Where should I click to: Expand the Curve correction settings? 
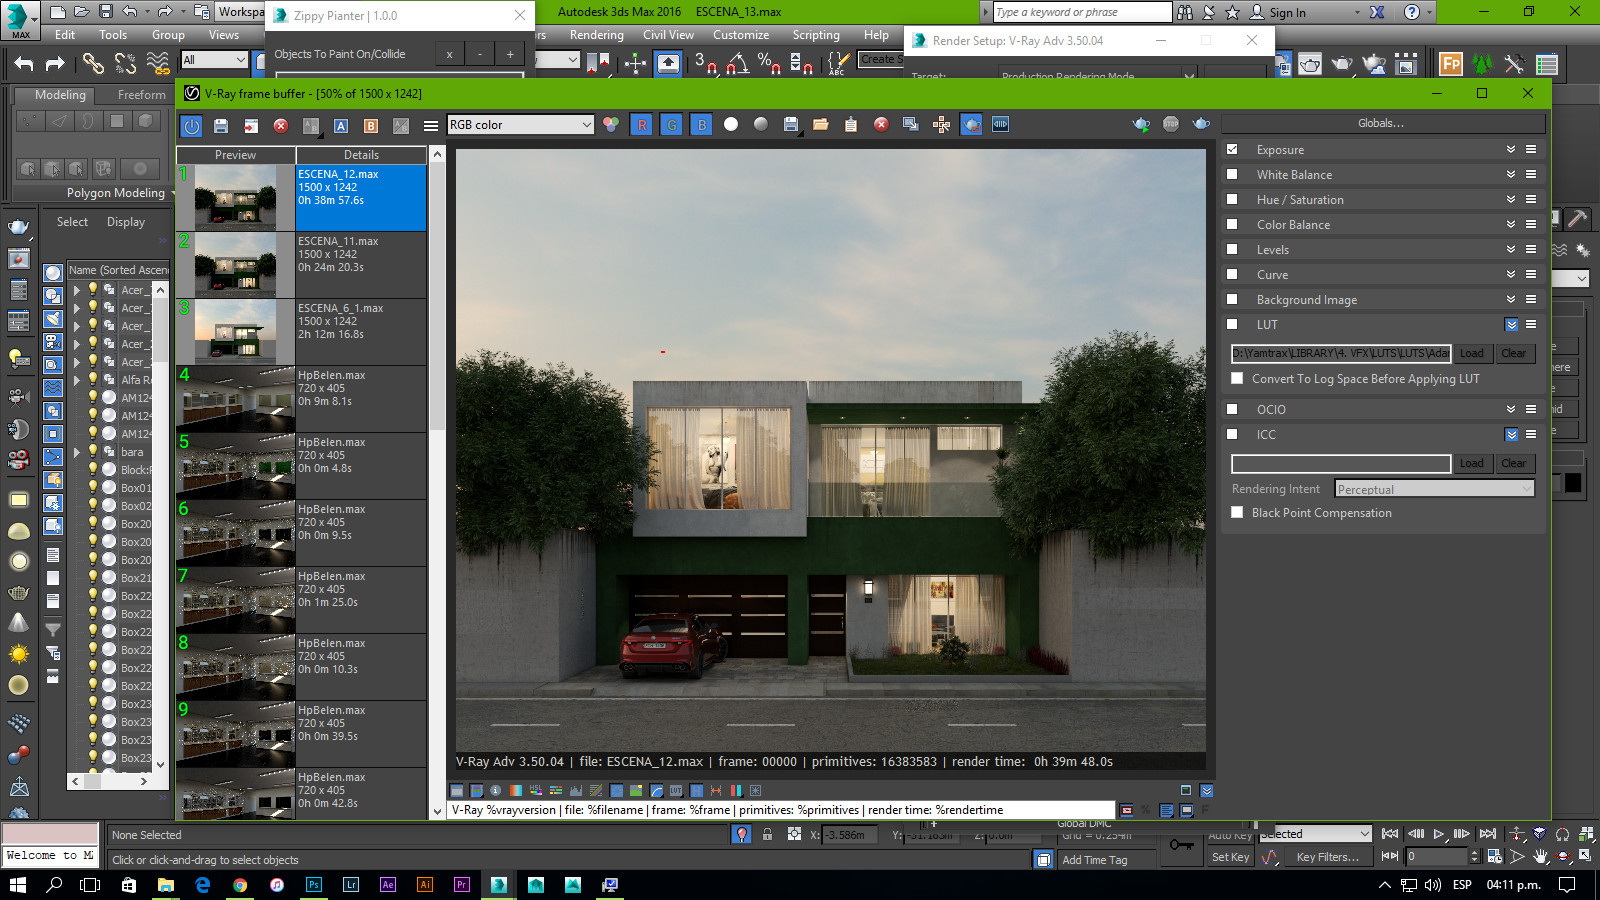pyautogui.click(x=1511, y=274)
